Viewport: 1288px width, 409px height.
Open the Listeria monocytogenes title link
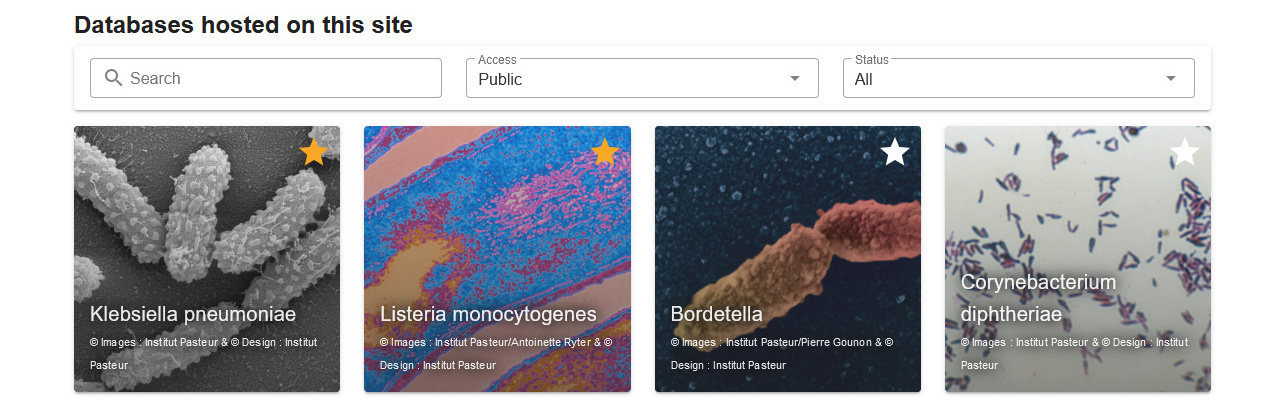pyautogui.click(x=488, y=314)
